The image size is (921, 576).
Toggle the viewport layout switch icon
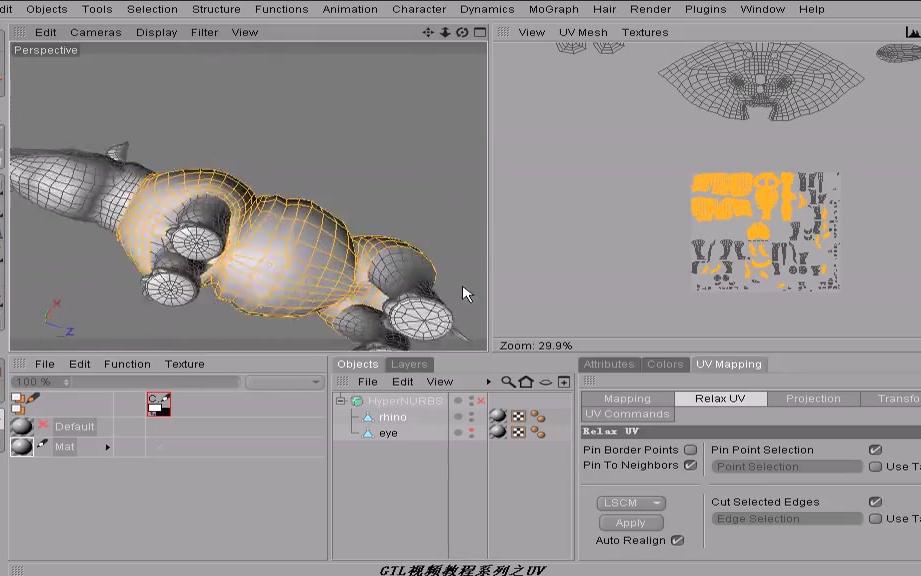478,32
